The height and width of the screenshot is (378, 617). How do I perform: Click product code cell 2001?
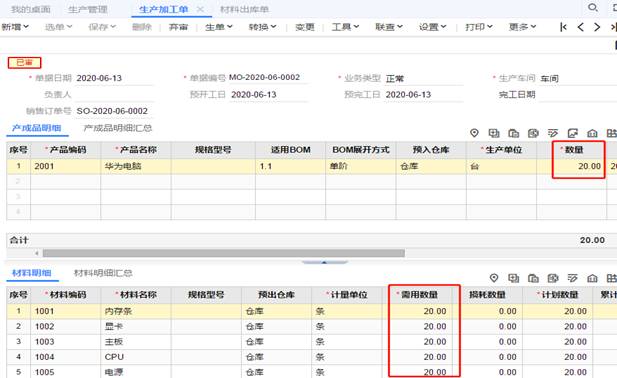(x=66, y=166)
